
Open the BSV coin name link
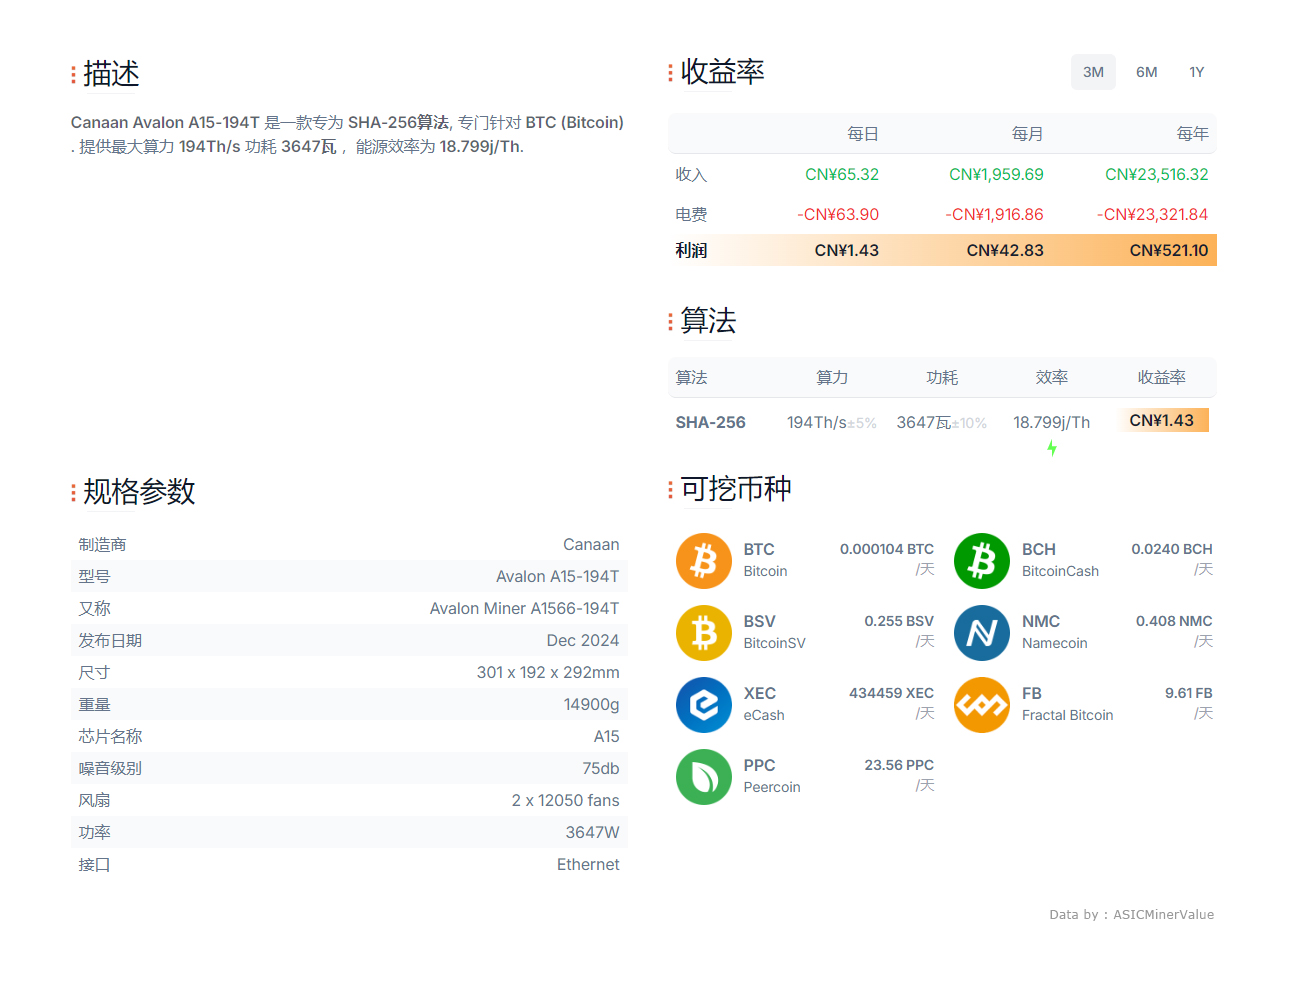[760, 621]
